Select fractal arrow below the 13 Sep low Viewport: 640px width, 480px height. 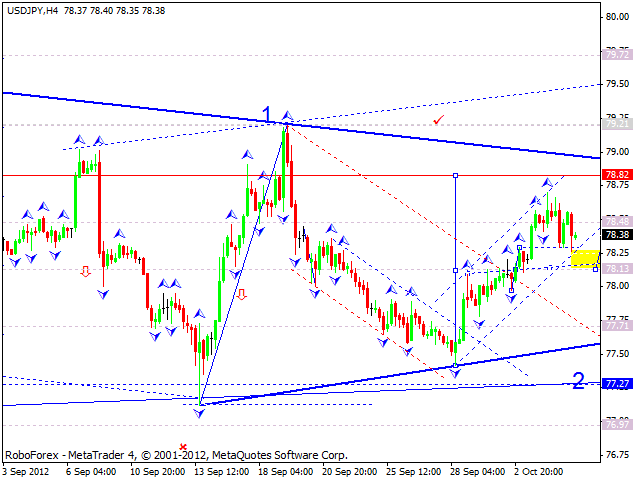coord(200,411)
